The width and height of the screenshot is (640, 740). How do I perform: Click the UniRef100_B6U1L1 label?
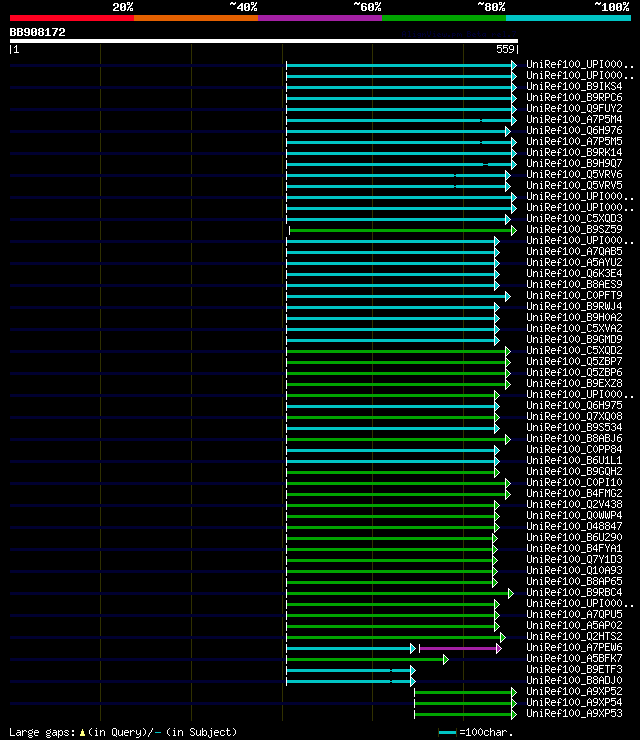(574, 460)
